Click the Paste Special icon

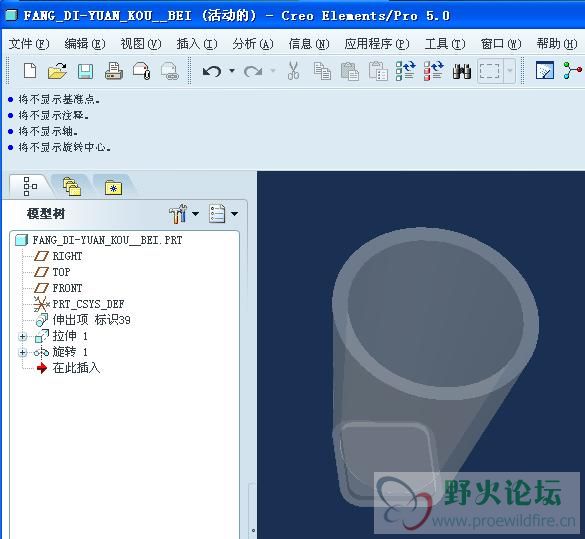[378, 71]
